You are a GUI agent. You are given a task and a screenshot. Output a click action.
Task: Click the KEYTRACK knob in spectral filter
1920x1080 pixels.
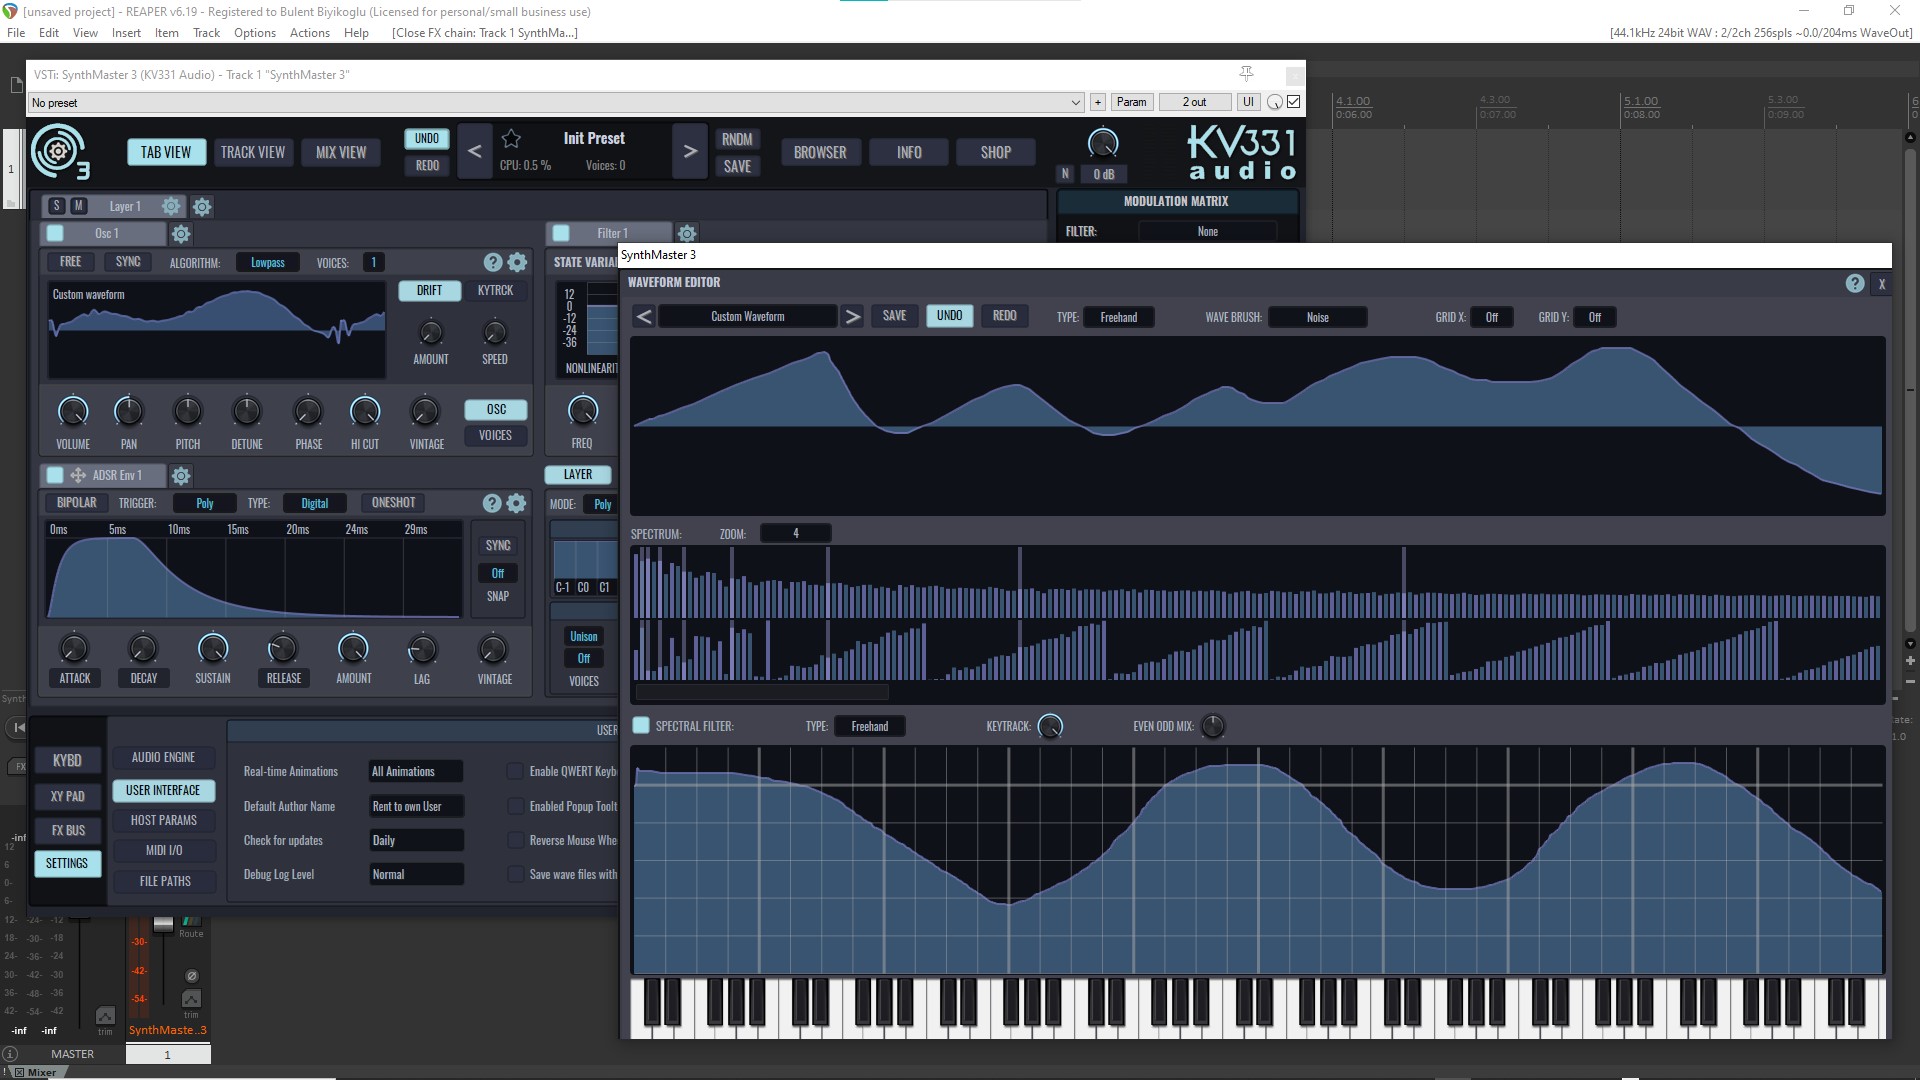click(x=1050, y=726)
